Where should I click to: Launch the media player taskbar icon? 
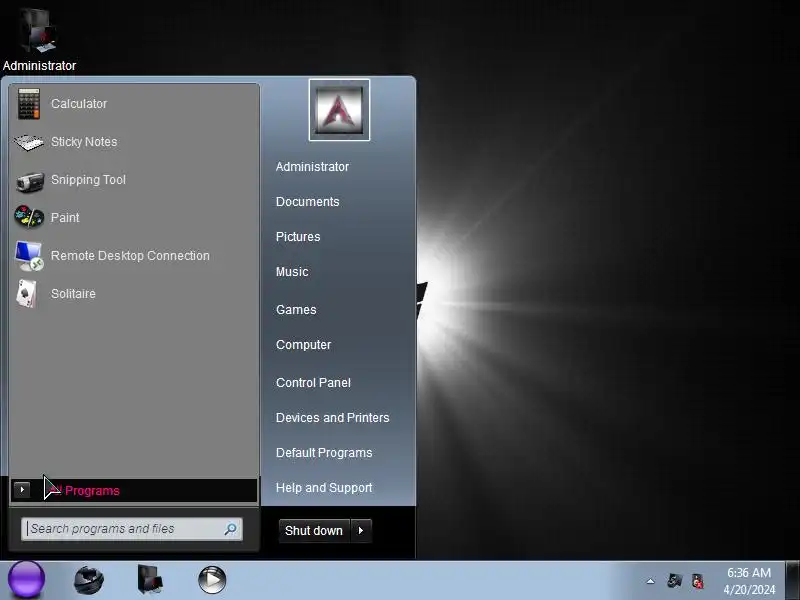click(212, 580)
